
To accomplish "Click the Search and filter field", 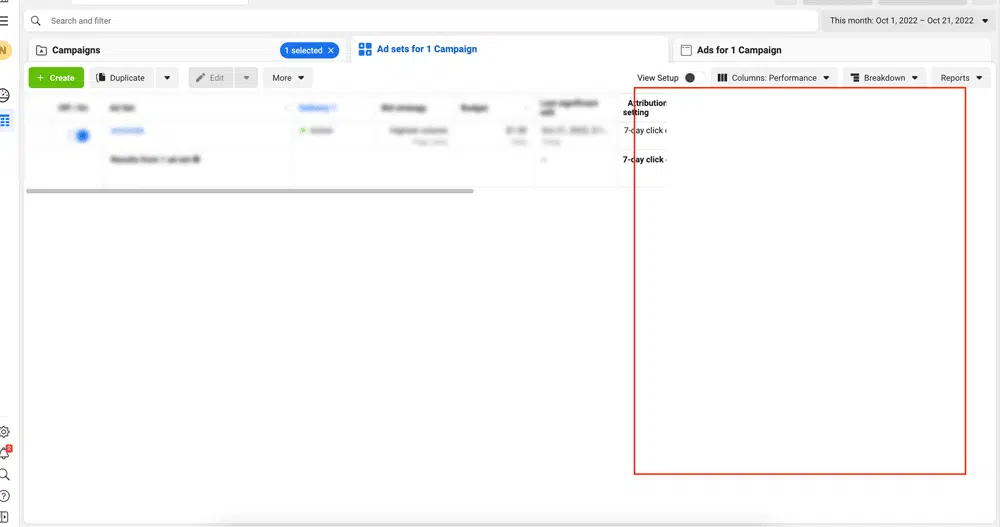I will click(x=420, y=20).
